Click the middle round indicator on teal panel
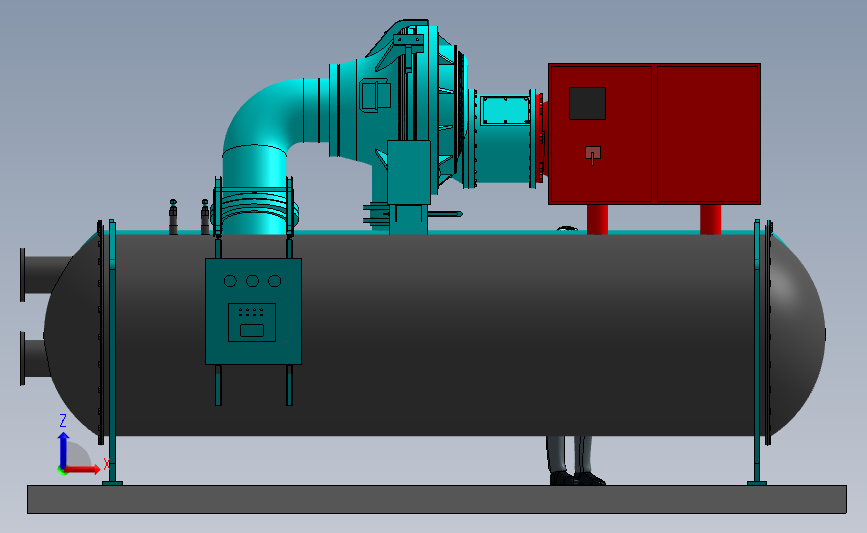 coord(252,281)
